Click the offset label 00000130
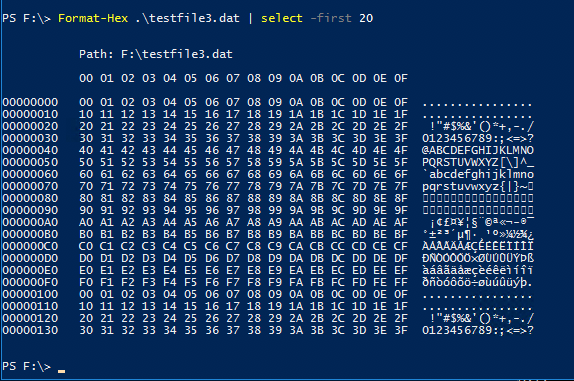574x381 pixels. [30, 330]
